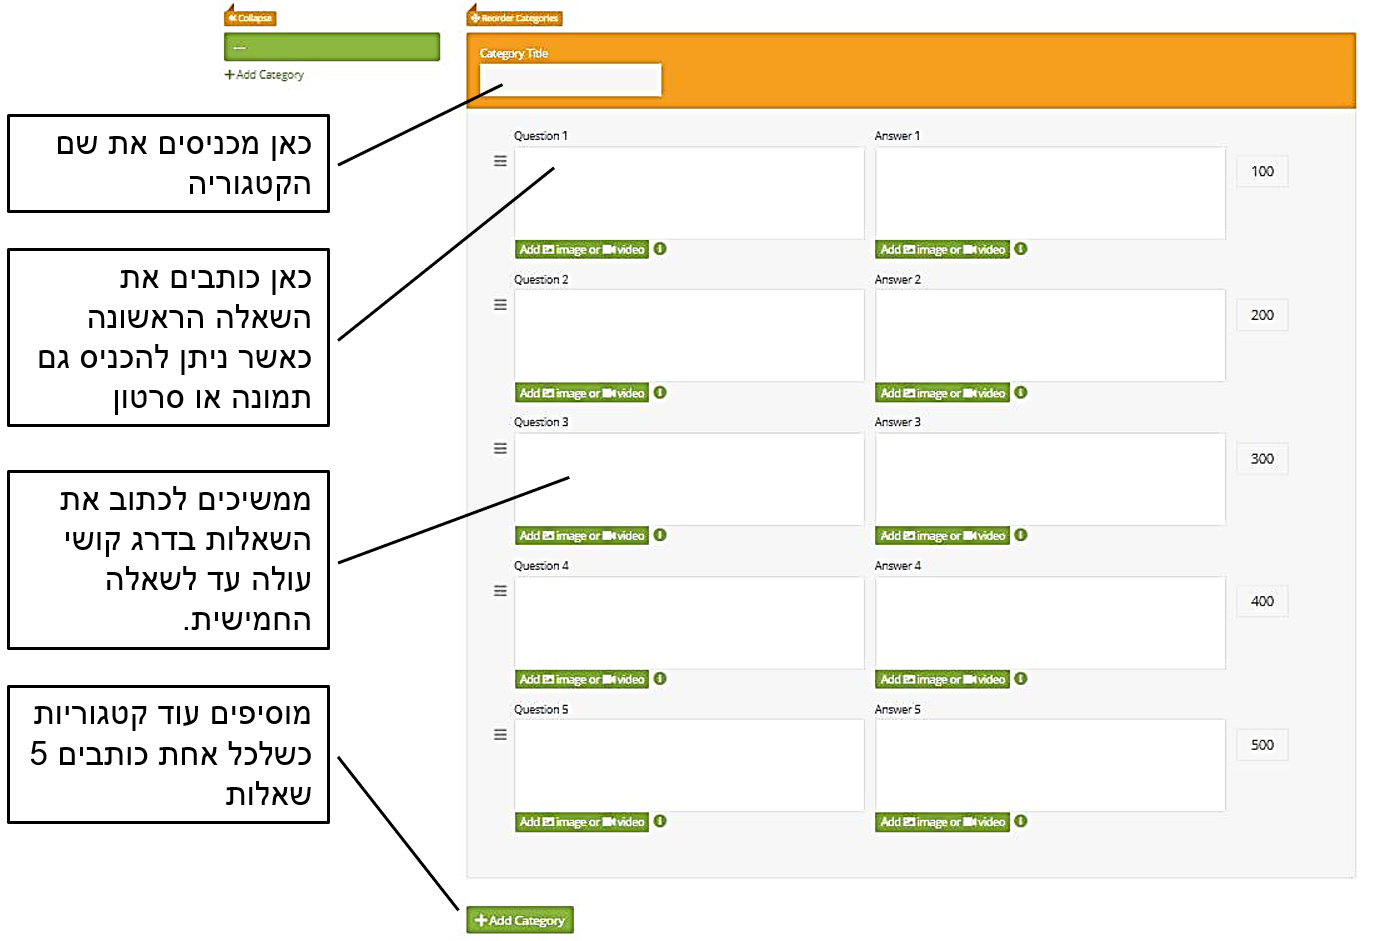
Task: Click the info icon under Answer 1
Action: click(1020, 249)
